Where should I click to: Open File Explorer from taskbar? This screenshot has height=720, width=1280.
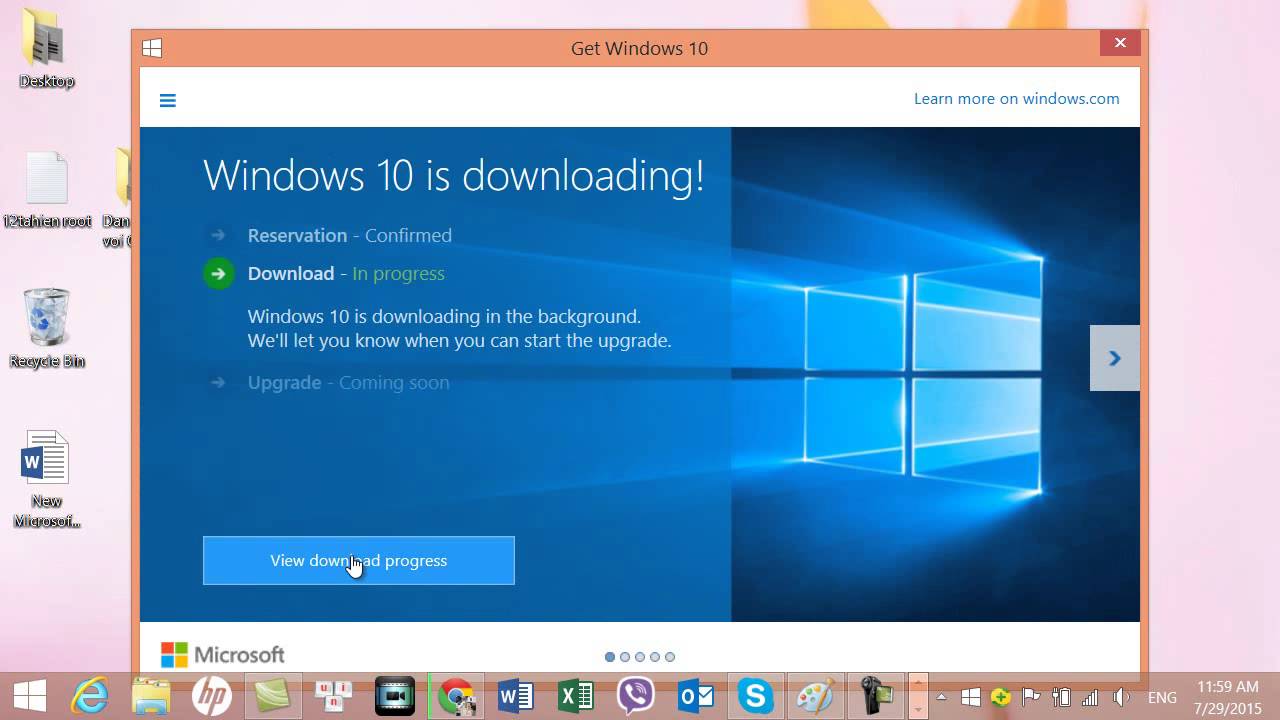tap(151, 695)
